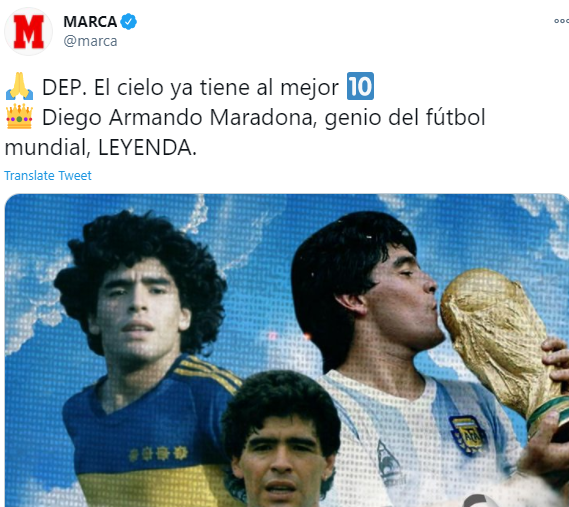The image size is (569, 507).
Task: Open the tweet's three-dot more menu
Action: (562, 21)
